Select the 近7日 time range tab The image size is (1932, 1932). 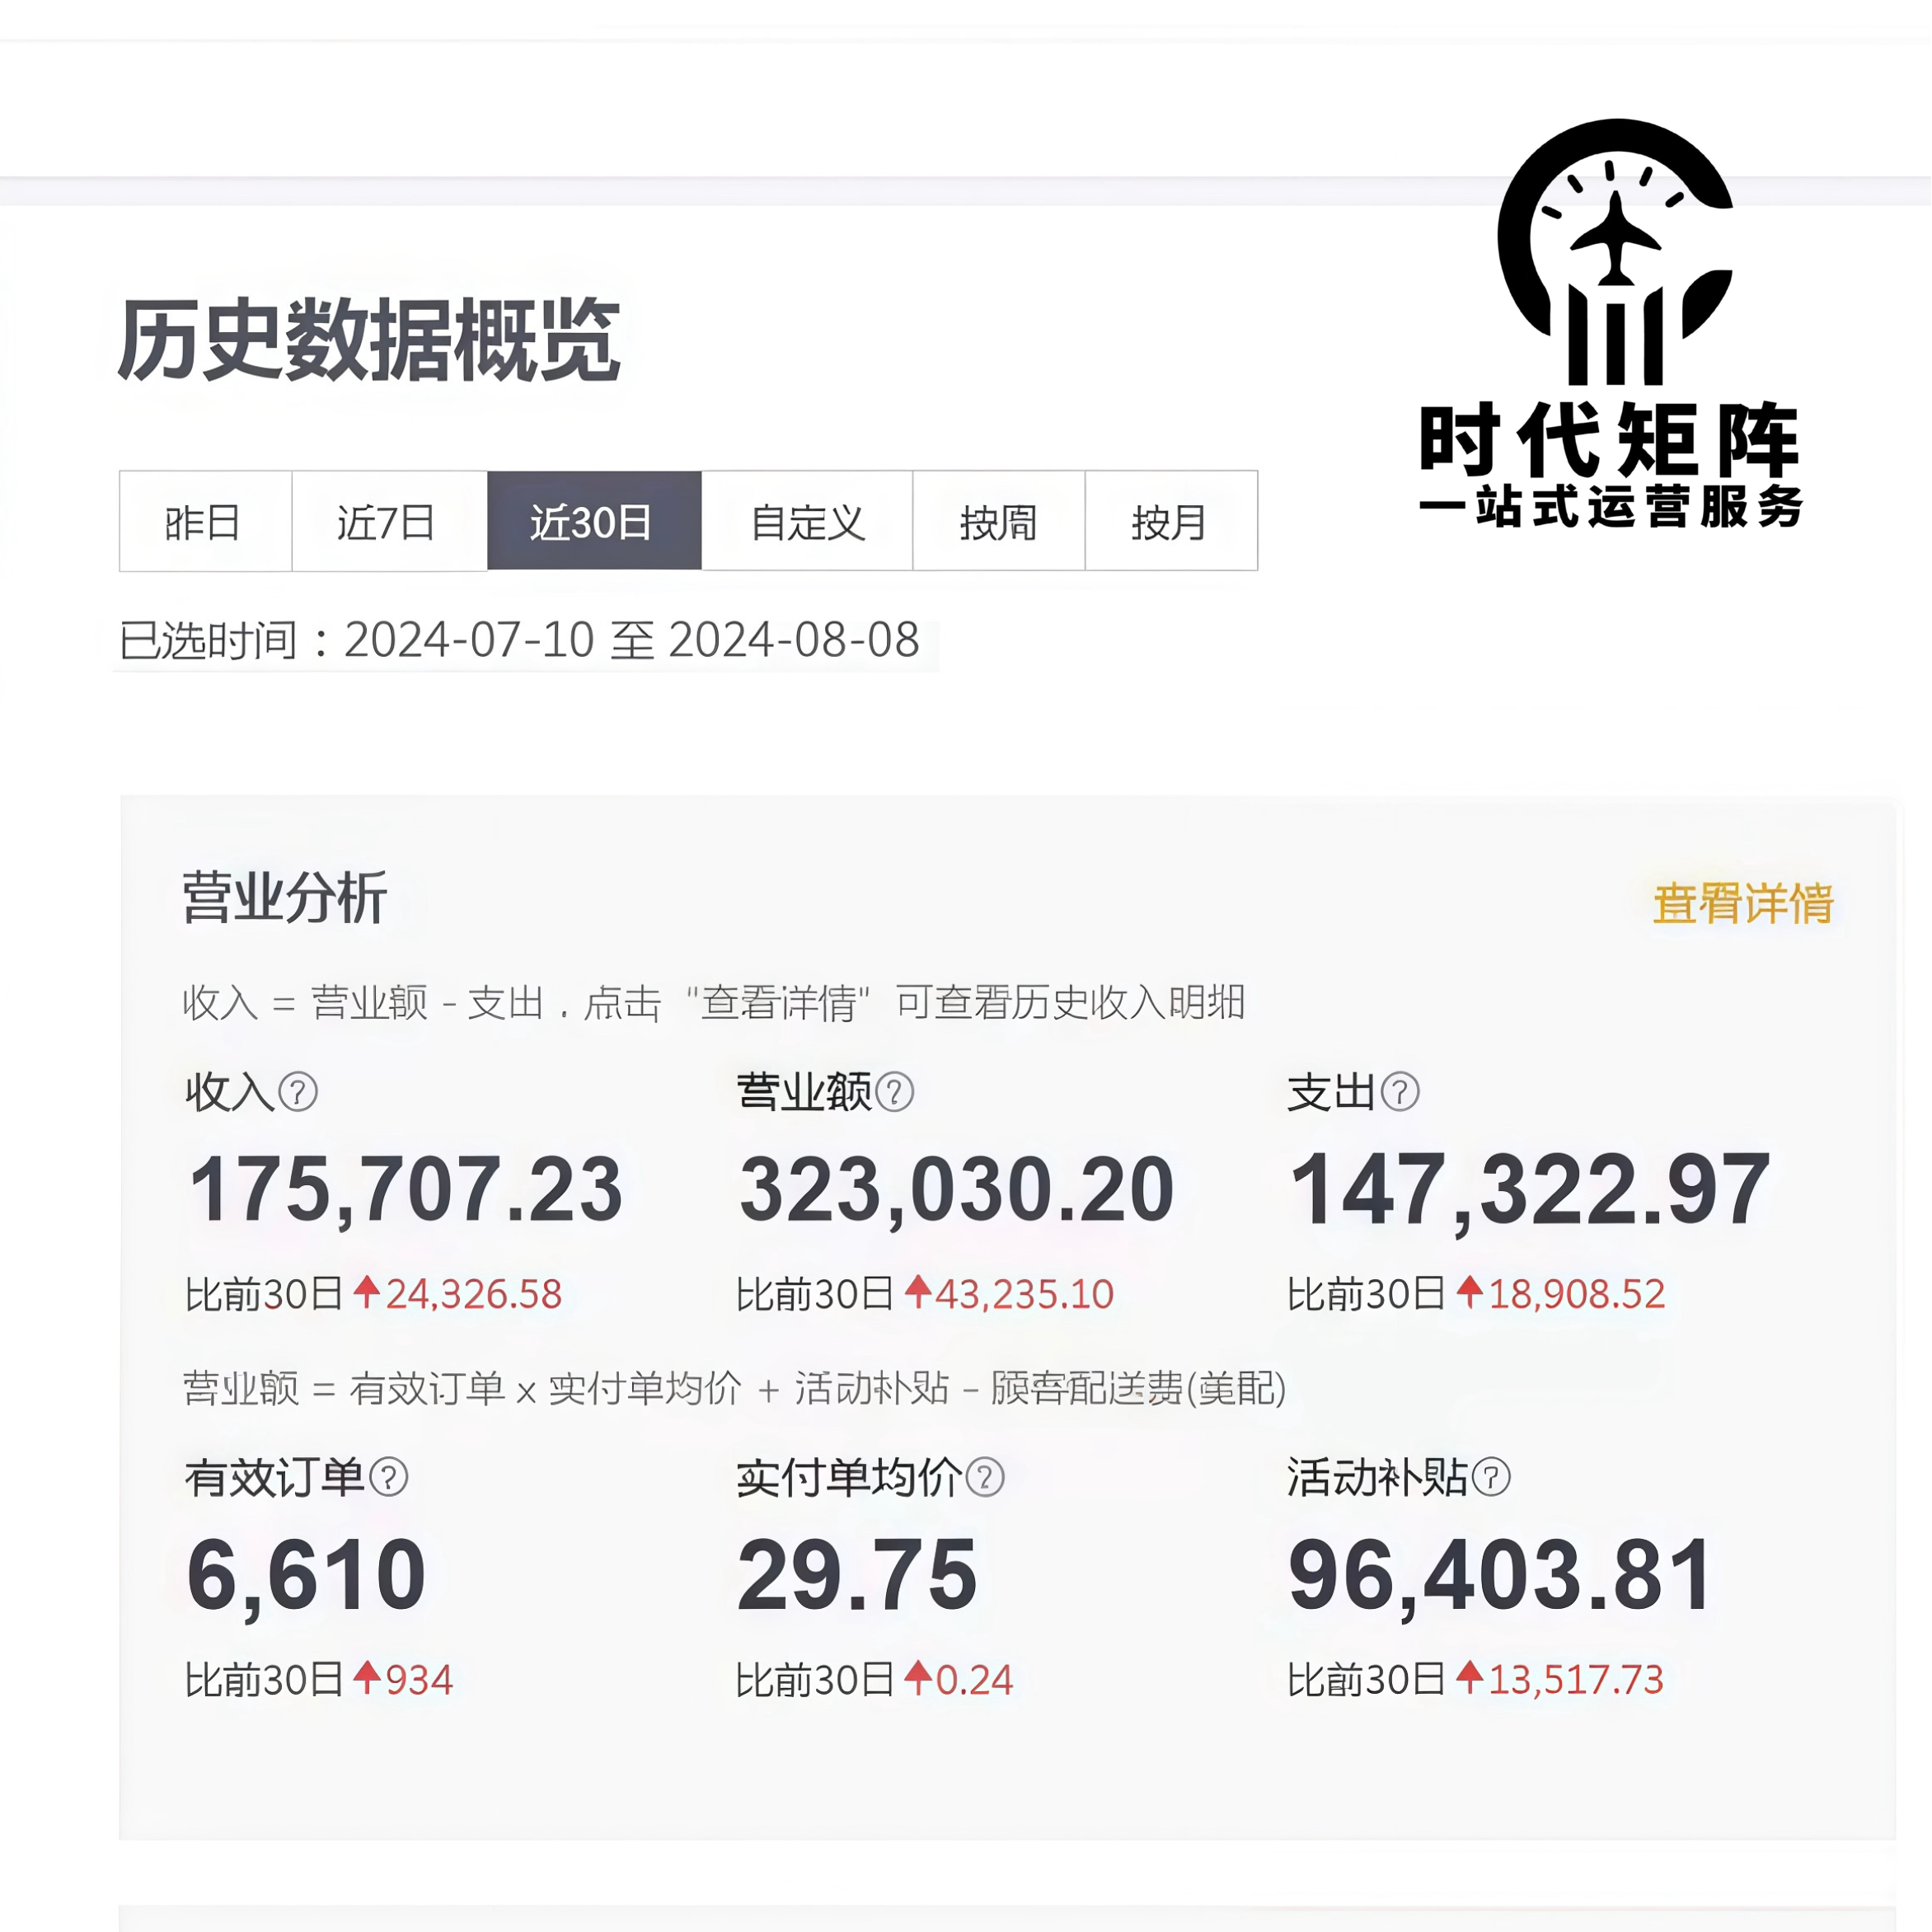pyautogui.click(x=388, y=522)
